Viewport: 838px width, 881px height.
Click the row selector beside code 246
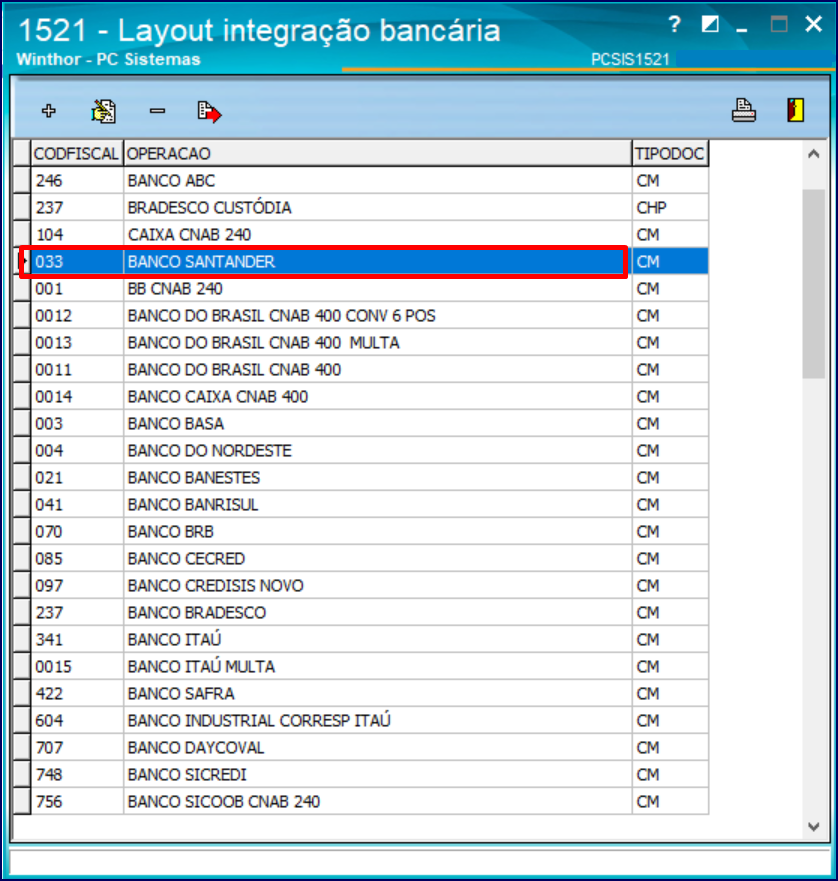click(22, 180)
